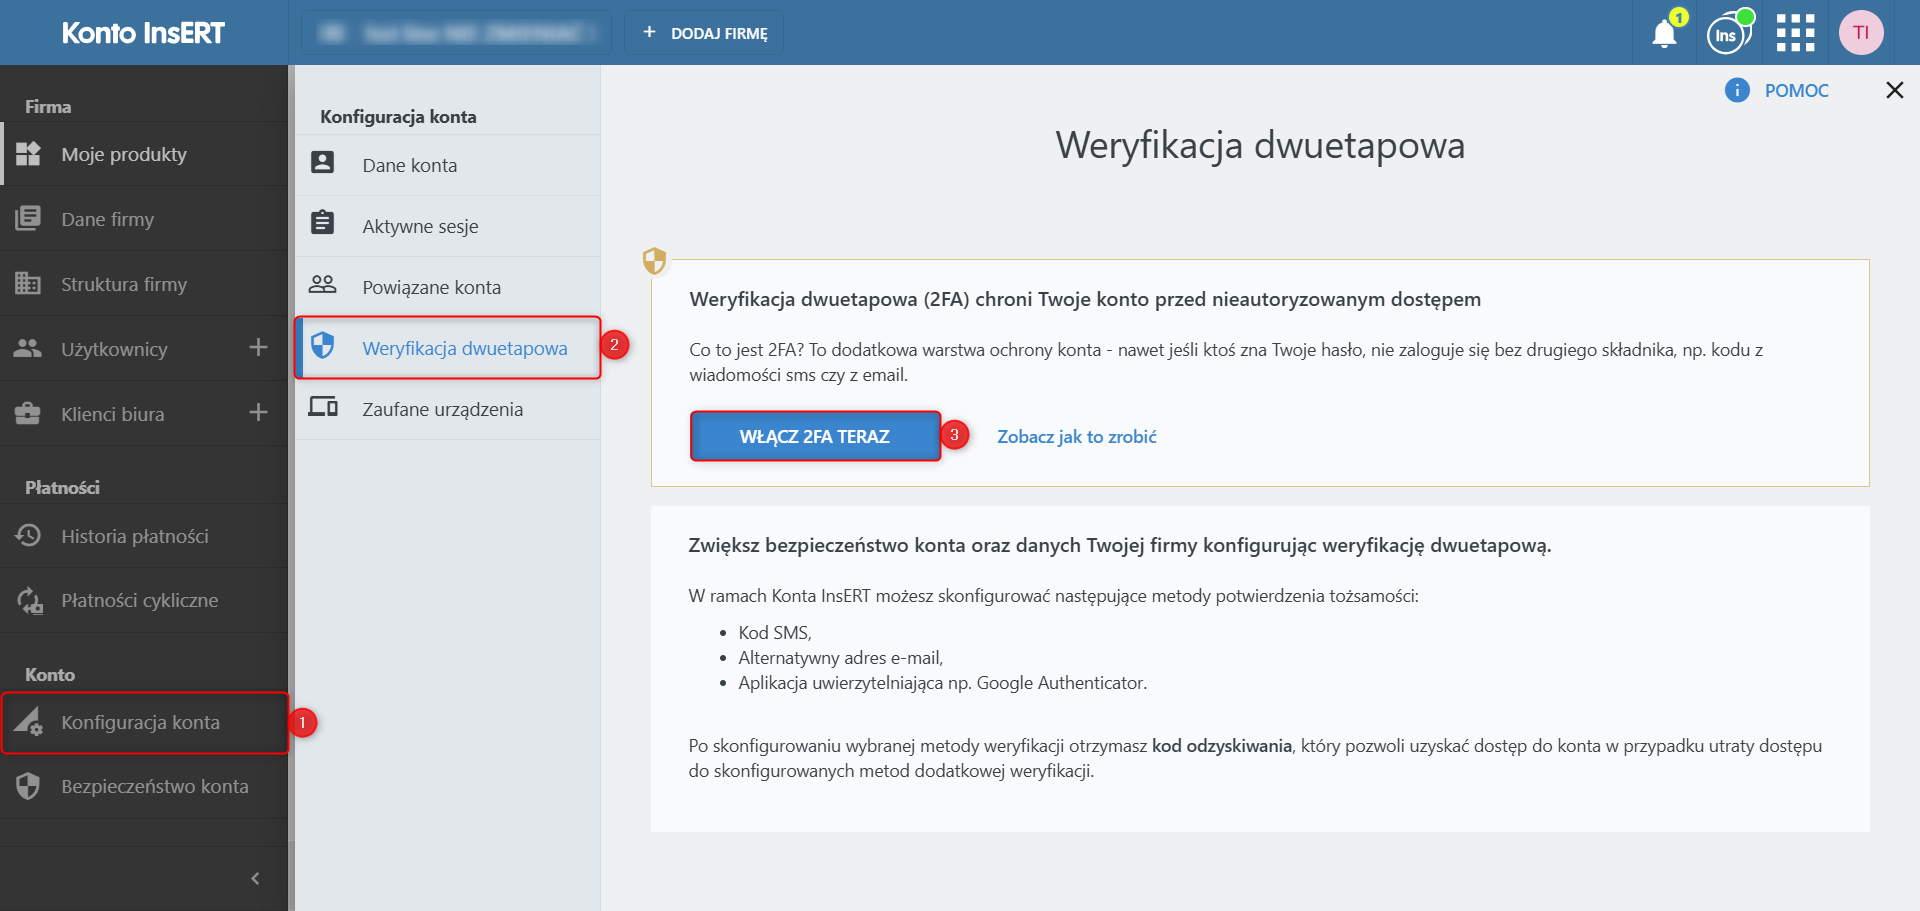Follow the Zobacz jak to zrobić link
Screen dimensions: 1920x911
(1077, 436)
